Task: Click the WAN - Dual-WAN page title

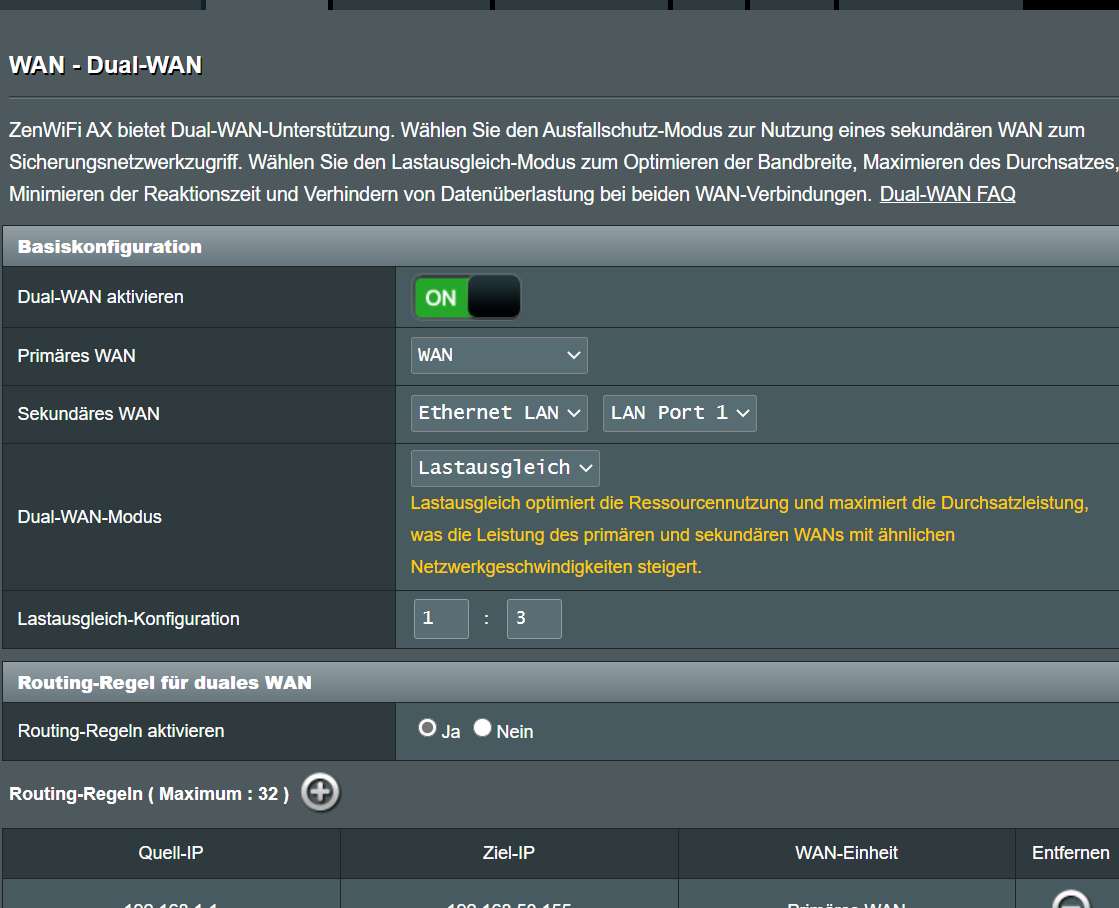Action: pyautogui.click(x=105, y=66)
